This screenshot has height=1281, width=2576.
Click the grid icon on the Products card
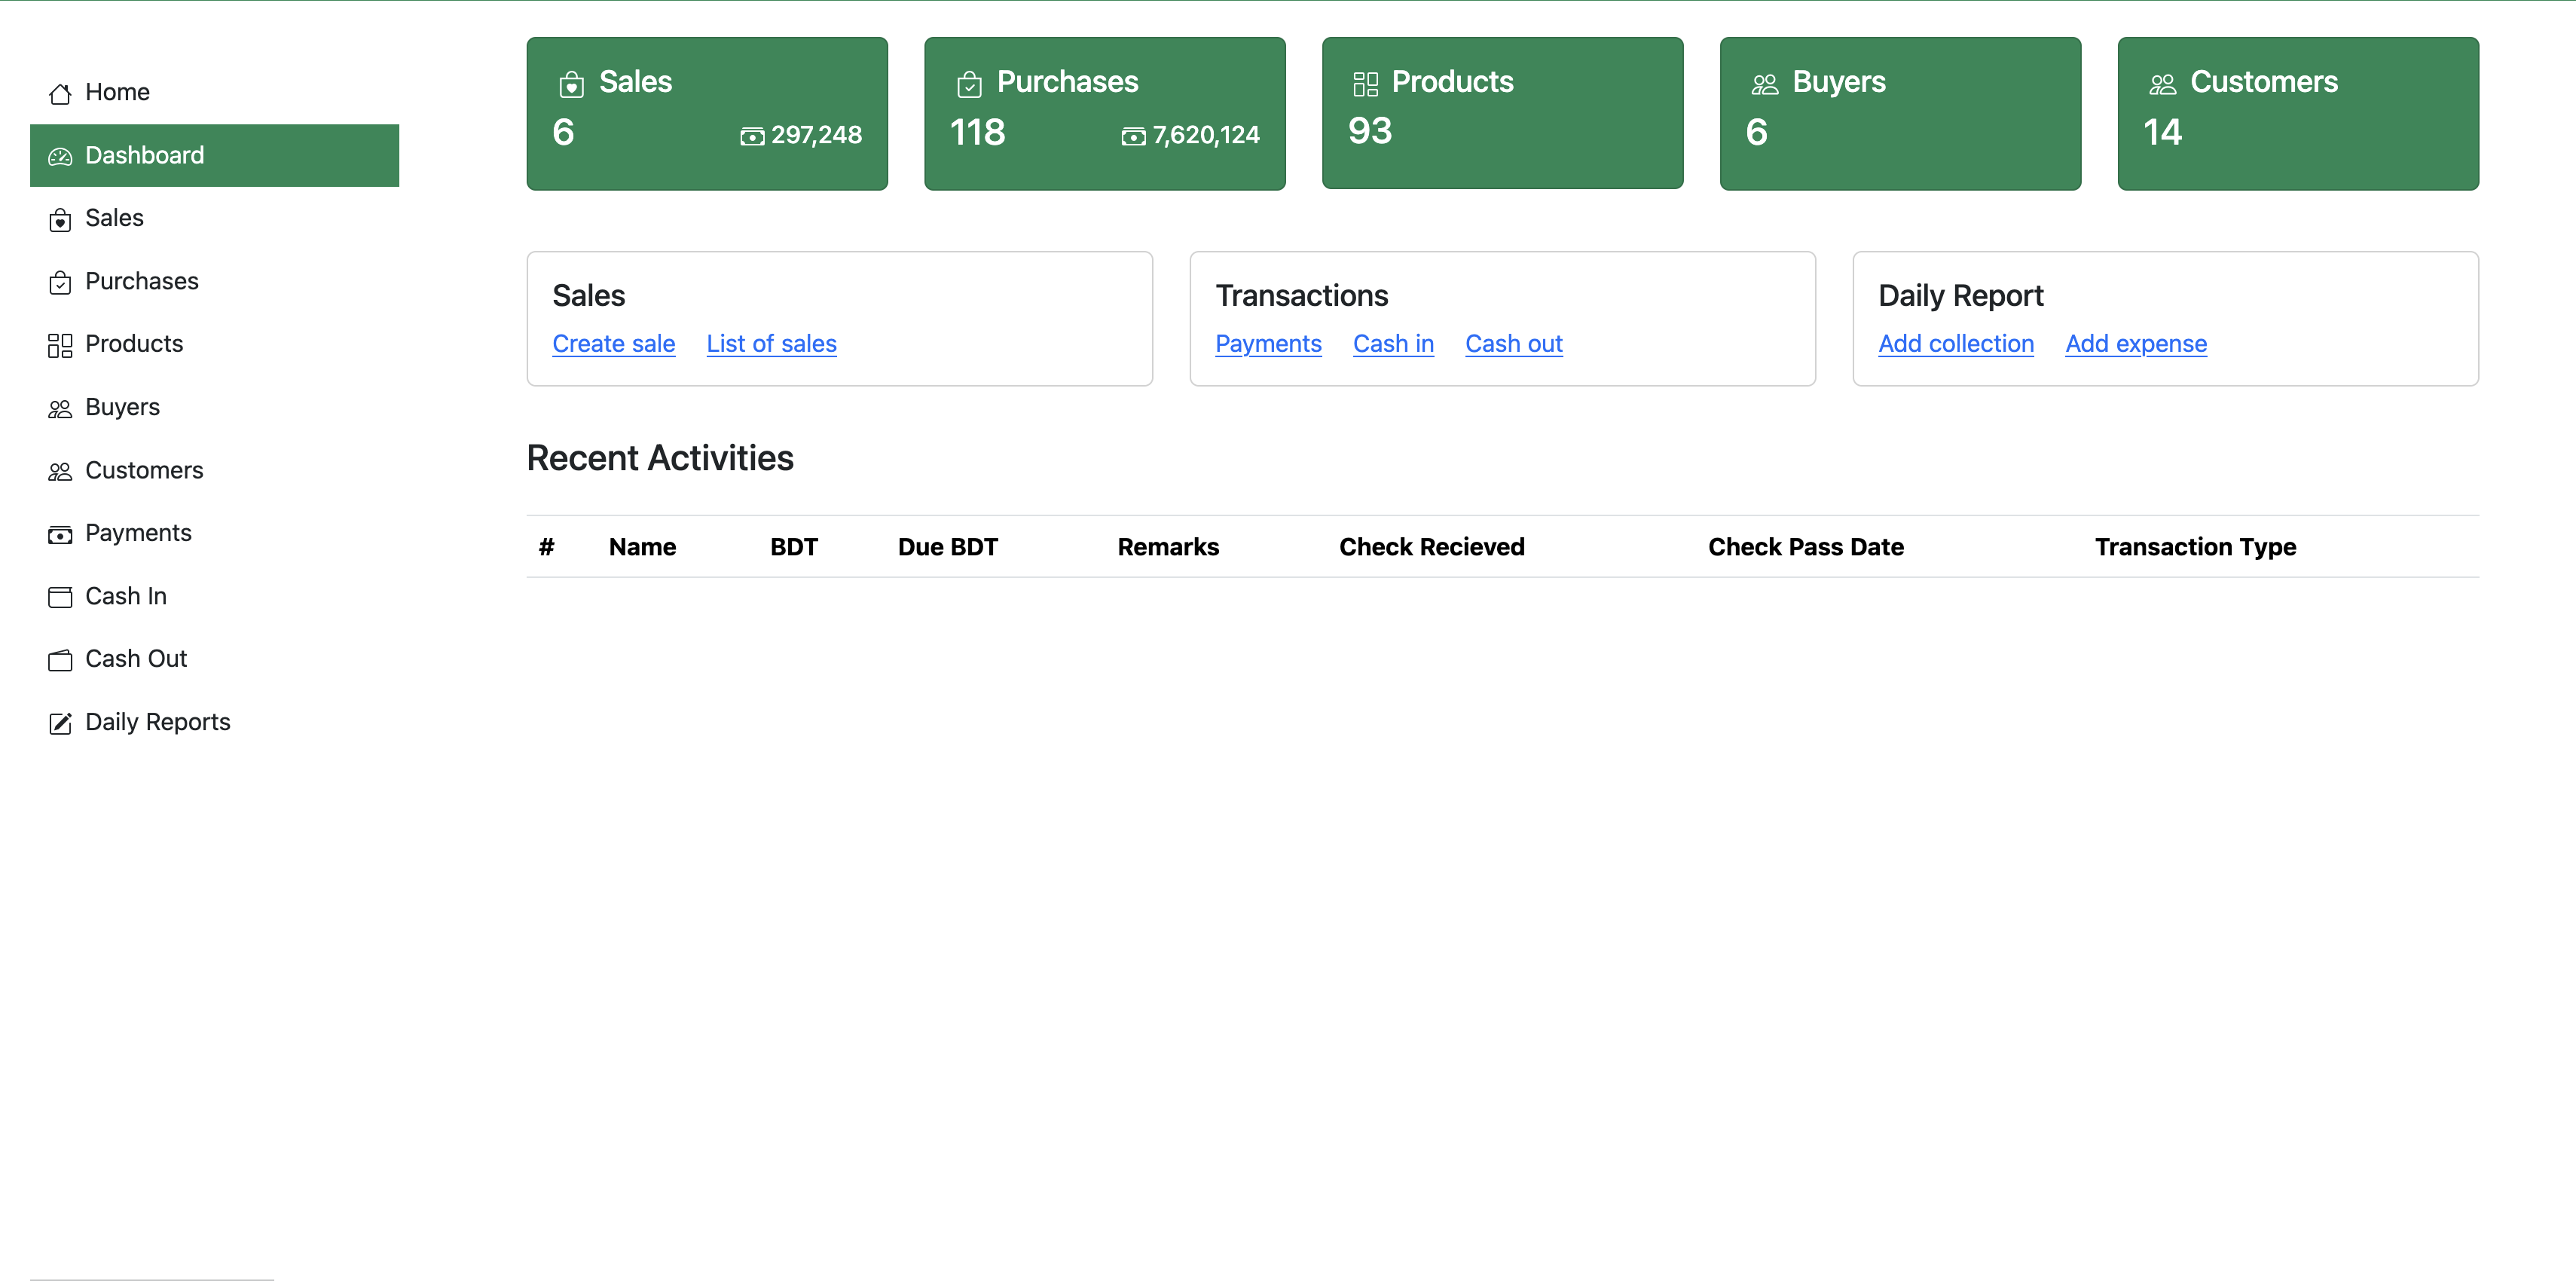pyautogui.click(x=1365, y=84)
